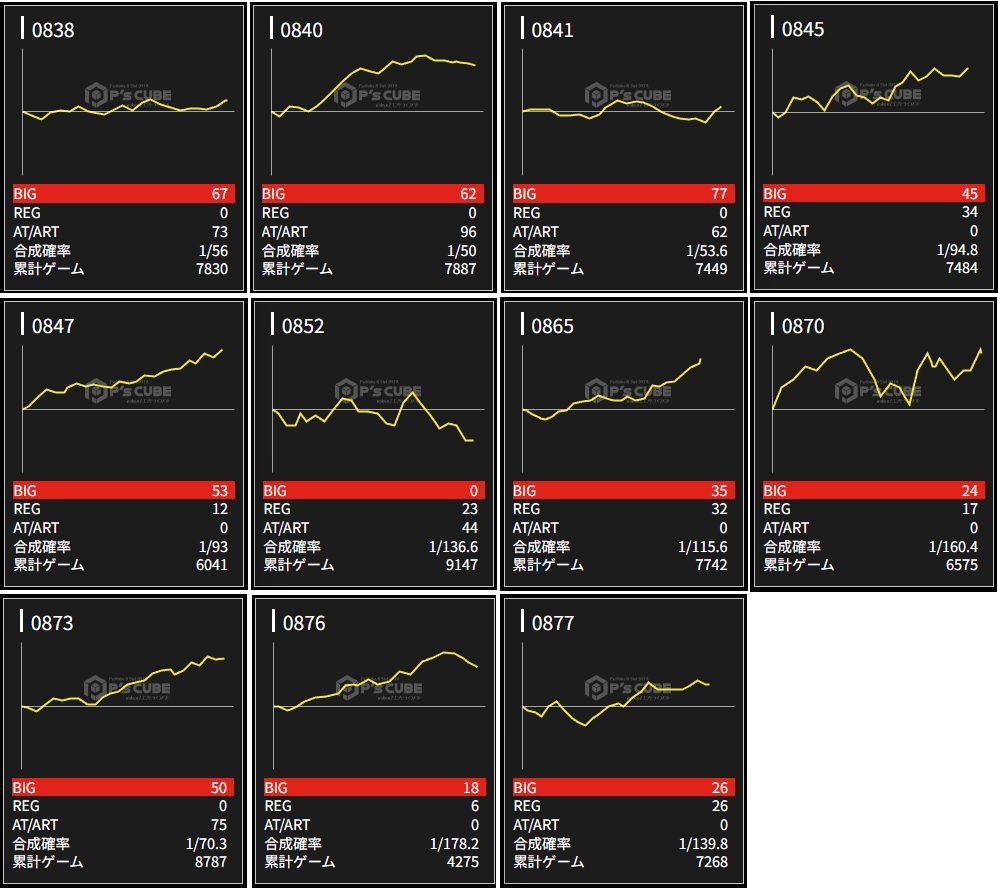
Task: Click the P's CUBE logo on machine 0838
Action: click(128, 96)
